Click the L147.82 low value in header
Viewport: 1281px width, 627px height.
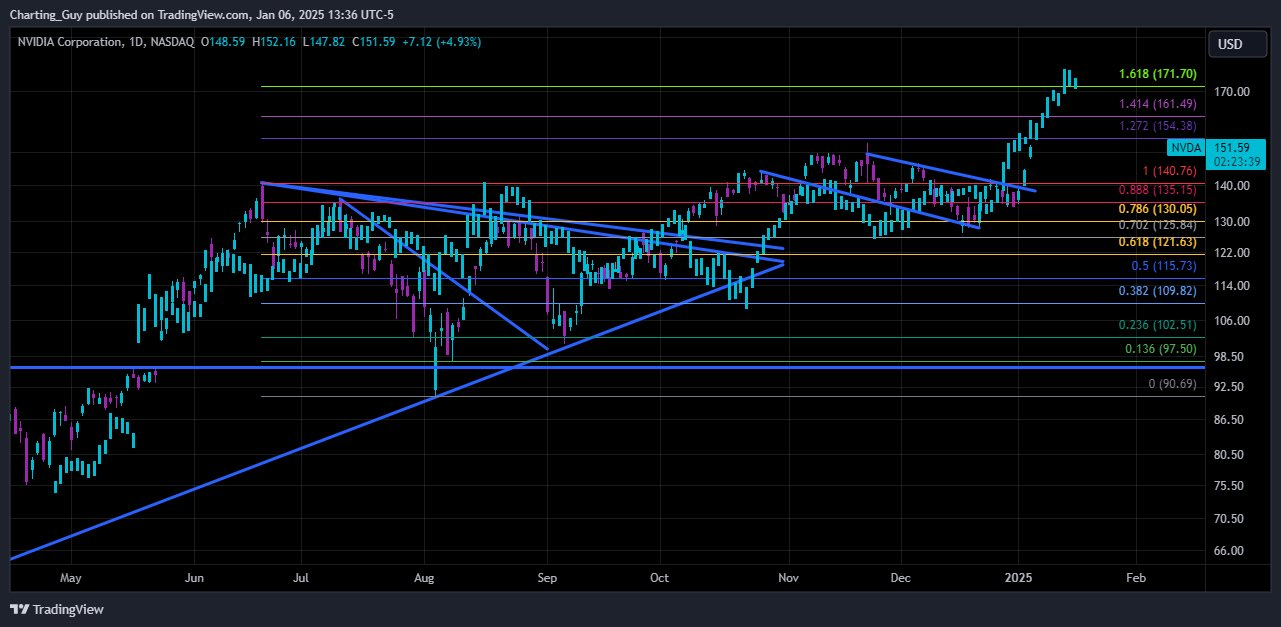click(x=324, y=43)
